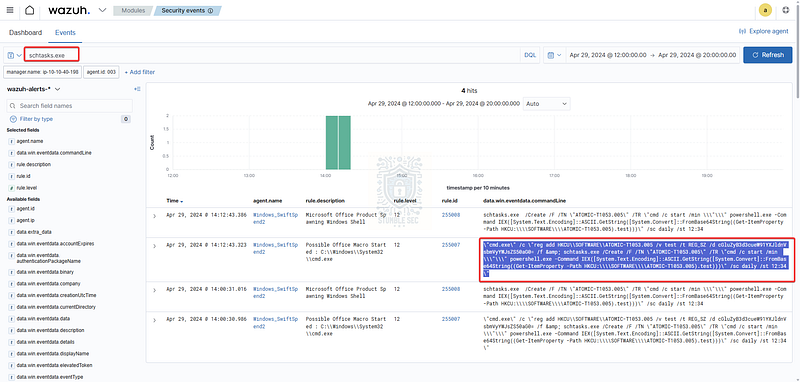Open agent Windows_SwiftSpend2 in the 14:00:30.986 row

click(x=276, y=322)
